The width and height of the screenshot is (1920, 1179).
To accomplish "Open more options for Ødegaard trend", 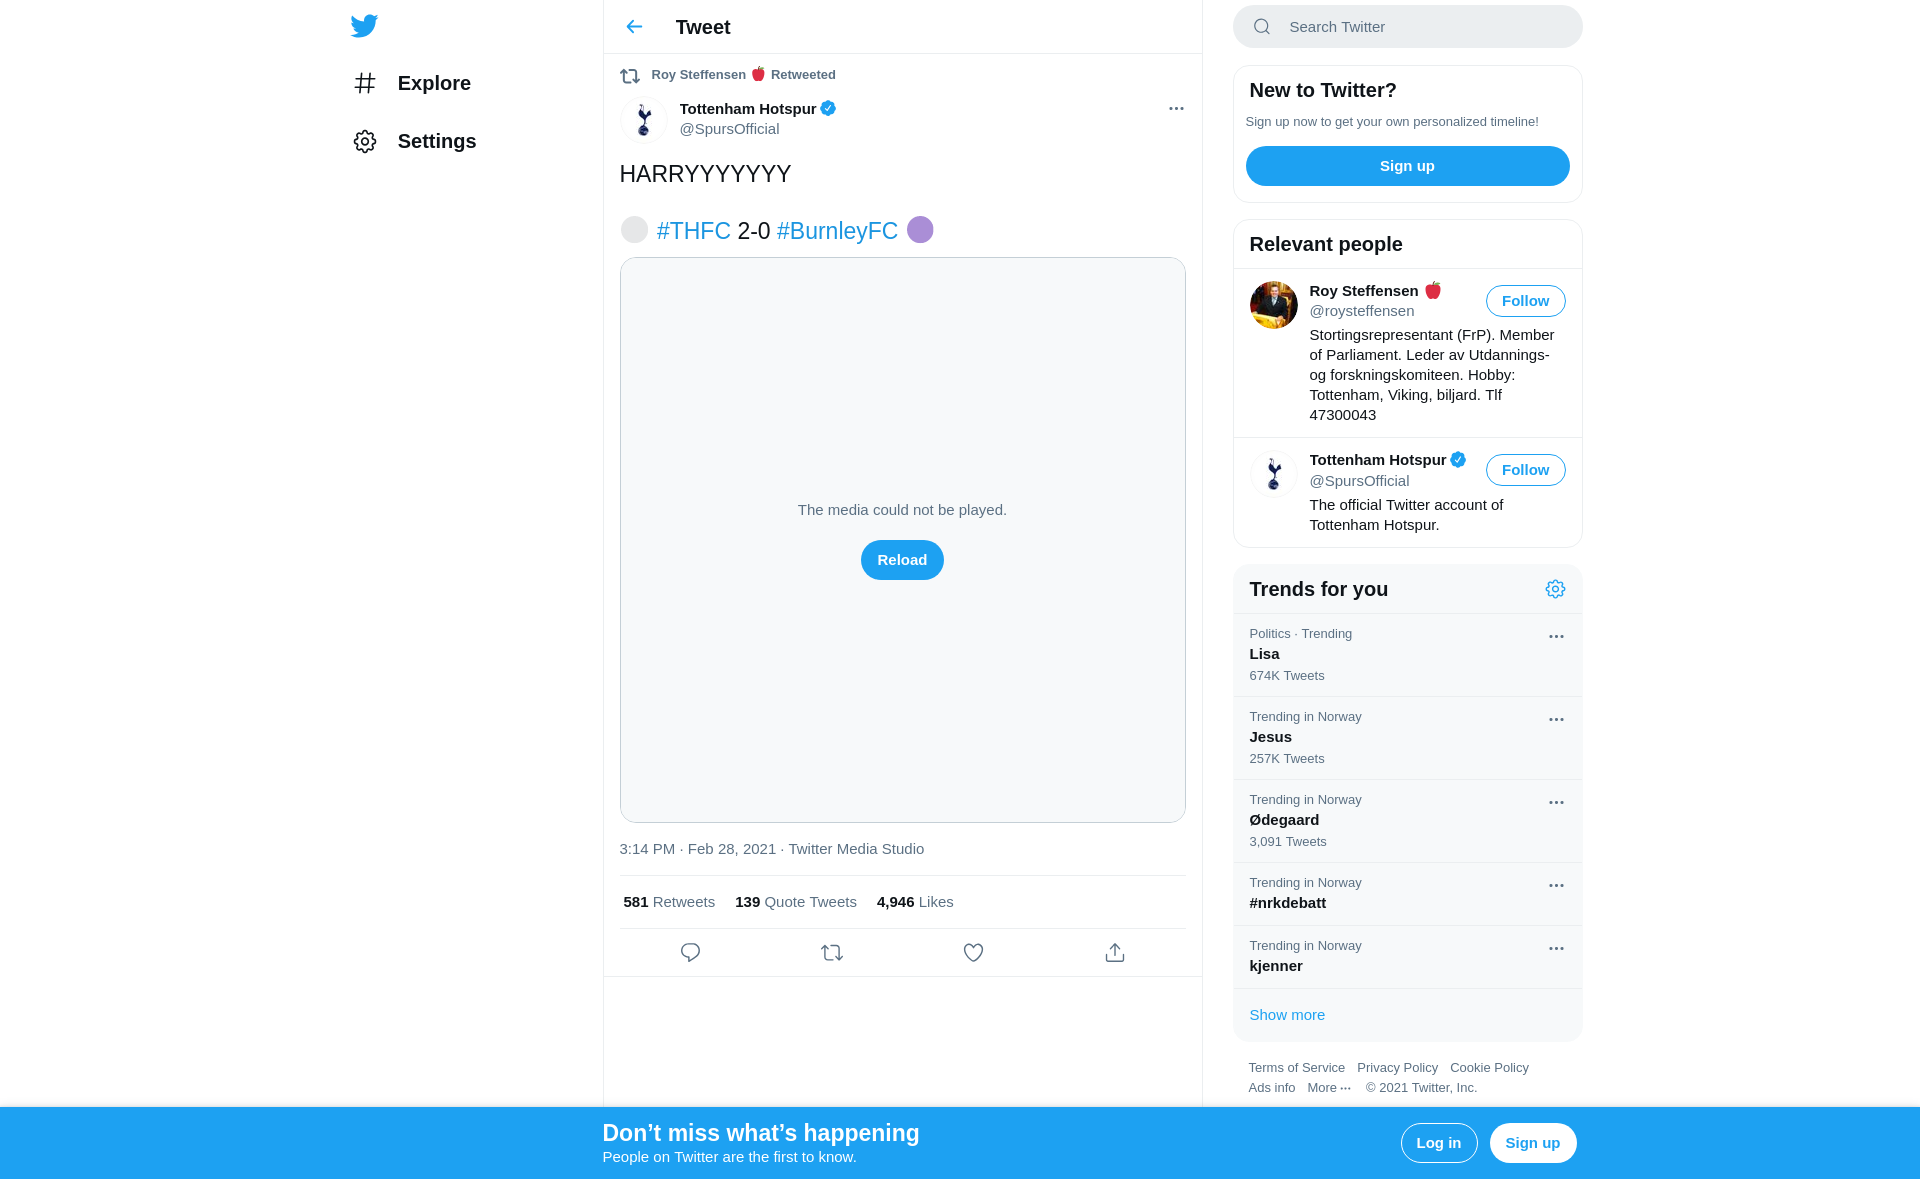I will pyautogui.click(x=1556, y=802).
